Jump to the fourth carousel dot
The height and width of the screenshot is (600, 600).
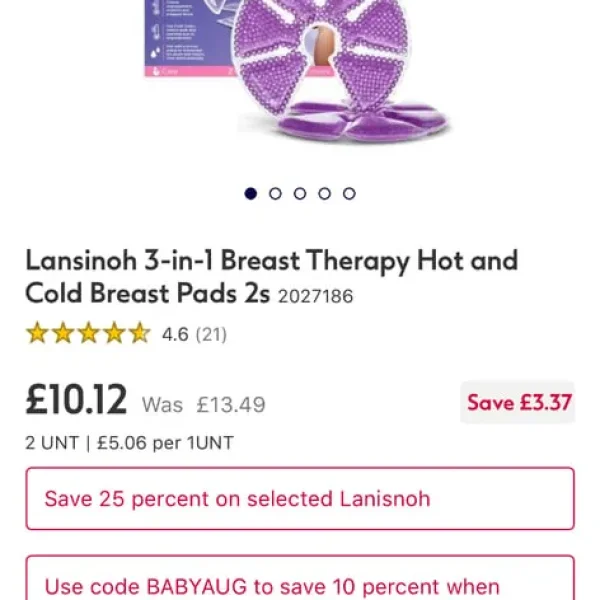tap(324, 194)
